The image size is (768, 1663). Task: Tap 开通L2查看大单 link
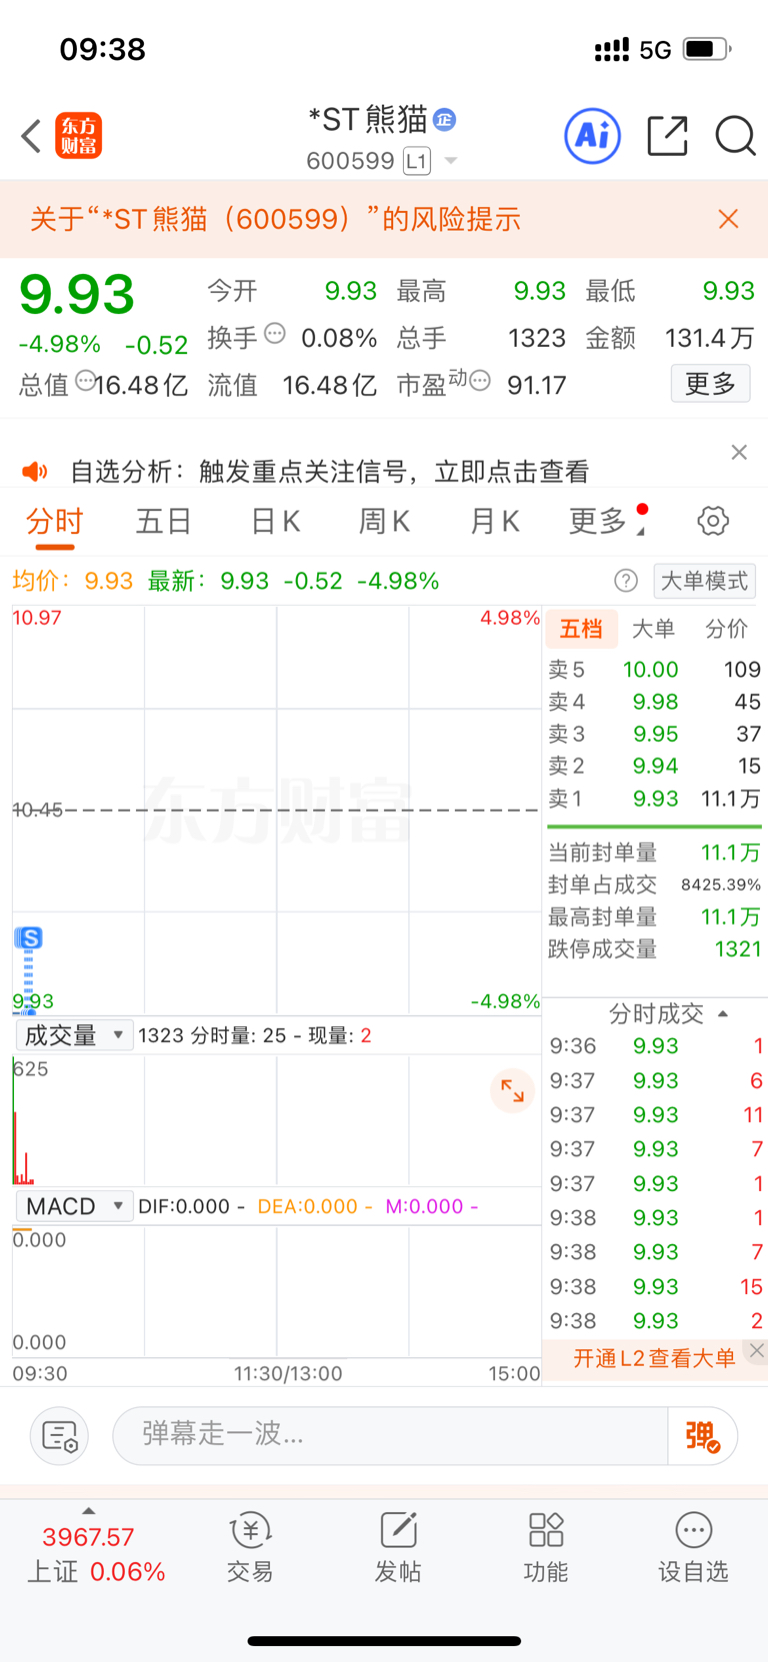[x=654, y=1358]
